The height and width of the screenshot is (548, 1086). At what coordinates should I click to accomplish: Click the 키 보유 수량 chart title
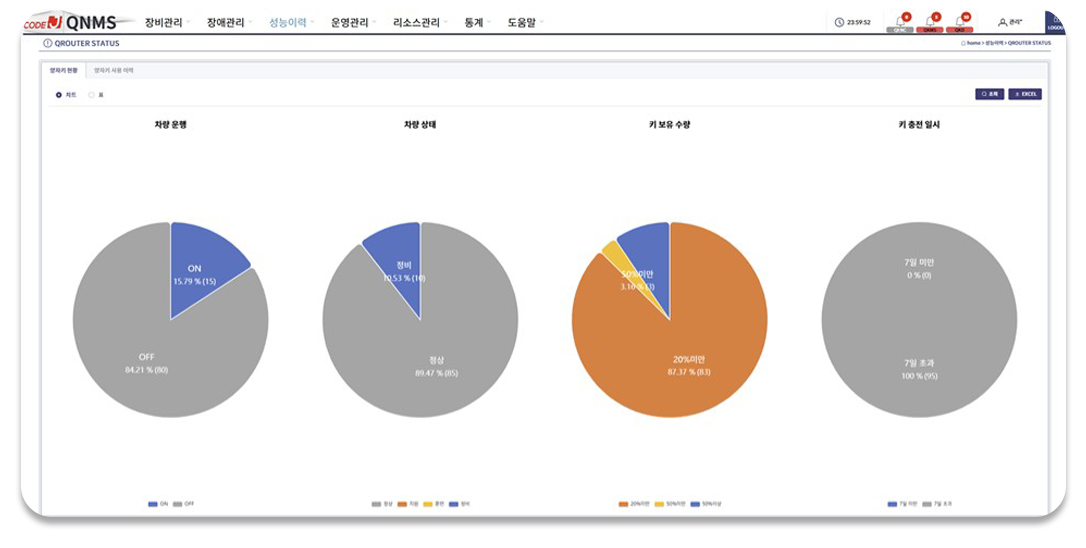[x=669, y=125]
